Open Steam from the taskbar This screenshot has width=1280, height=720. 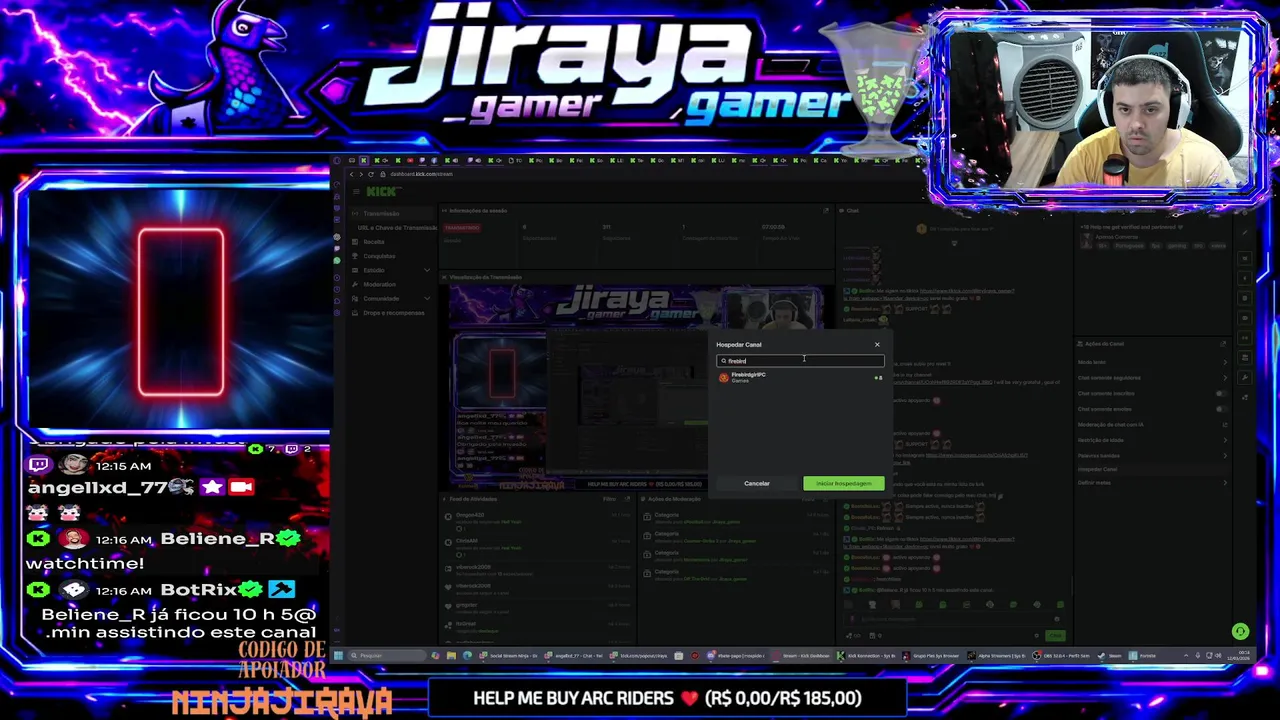(x=1110, y=656)
